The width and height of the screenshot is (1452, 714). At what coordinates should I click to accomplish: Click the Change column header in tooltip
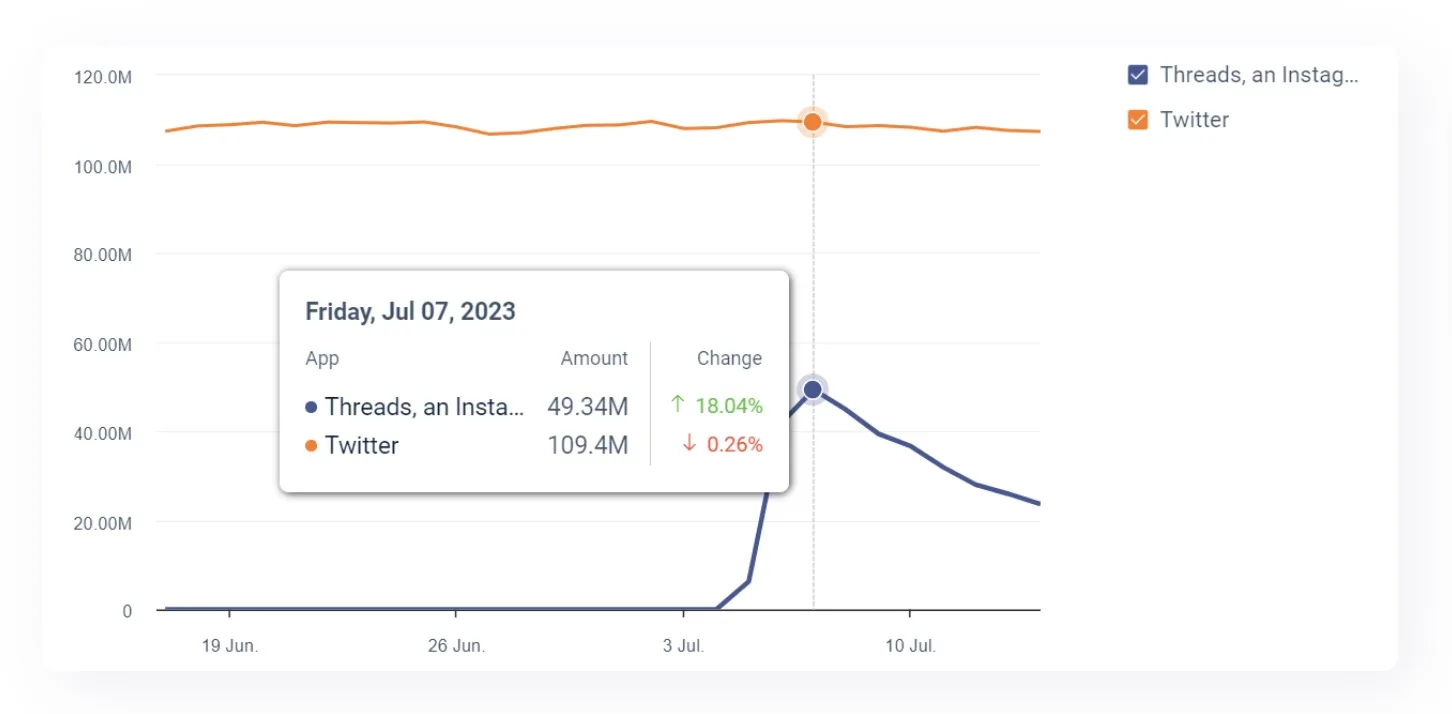coord(729,358)
